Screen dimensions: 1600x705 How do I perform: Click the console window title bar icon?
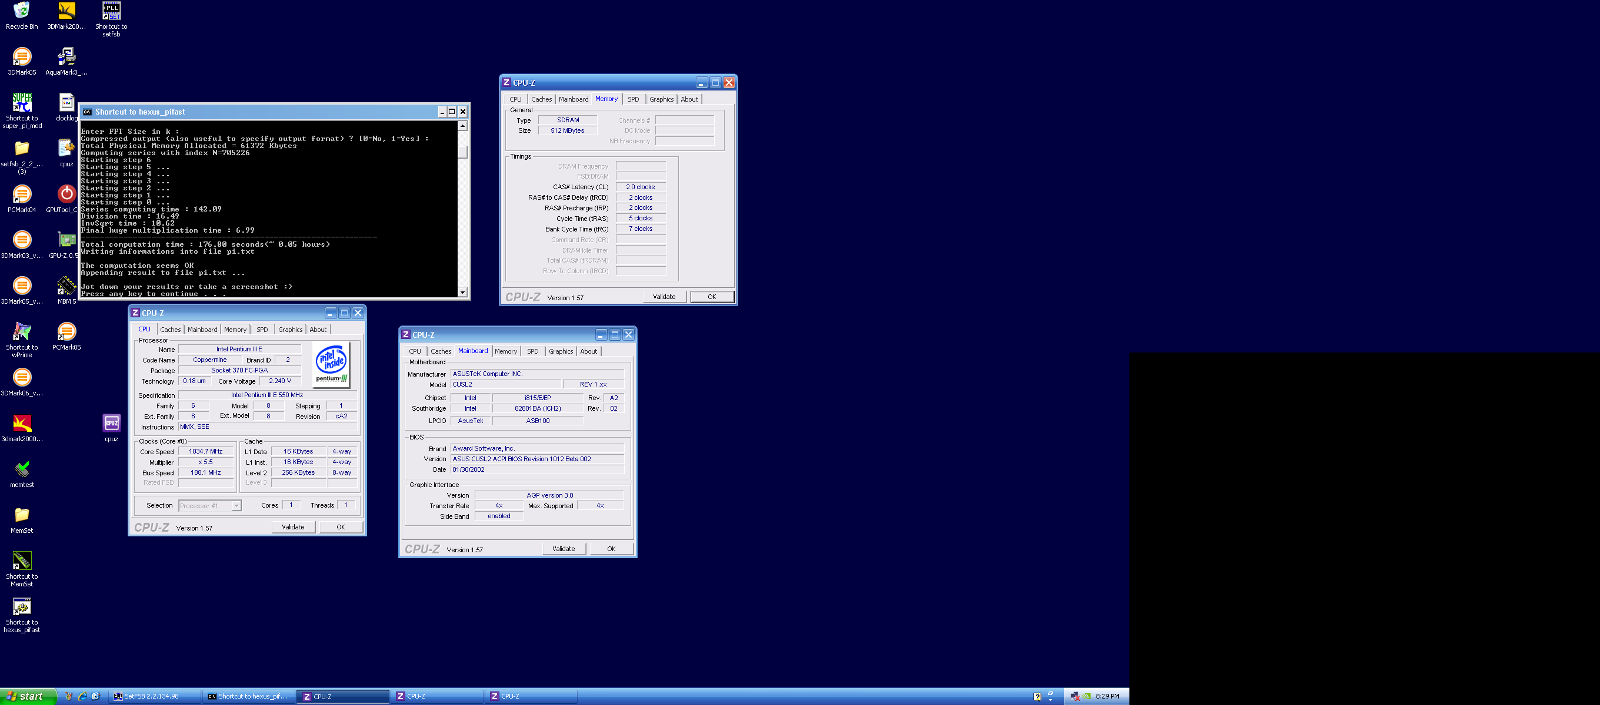(x=87, y=112)
